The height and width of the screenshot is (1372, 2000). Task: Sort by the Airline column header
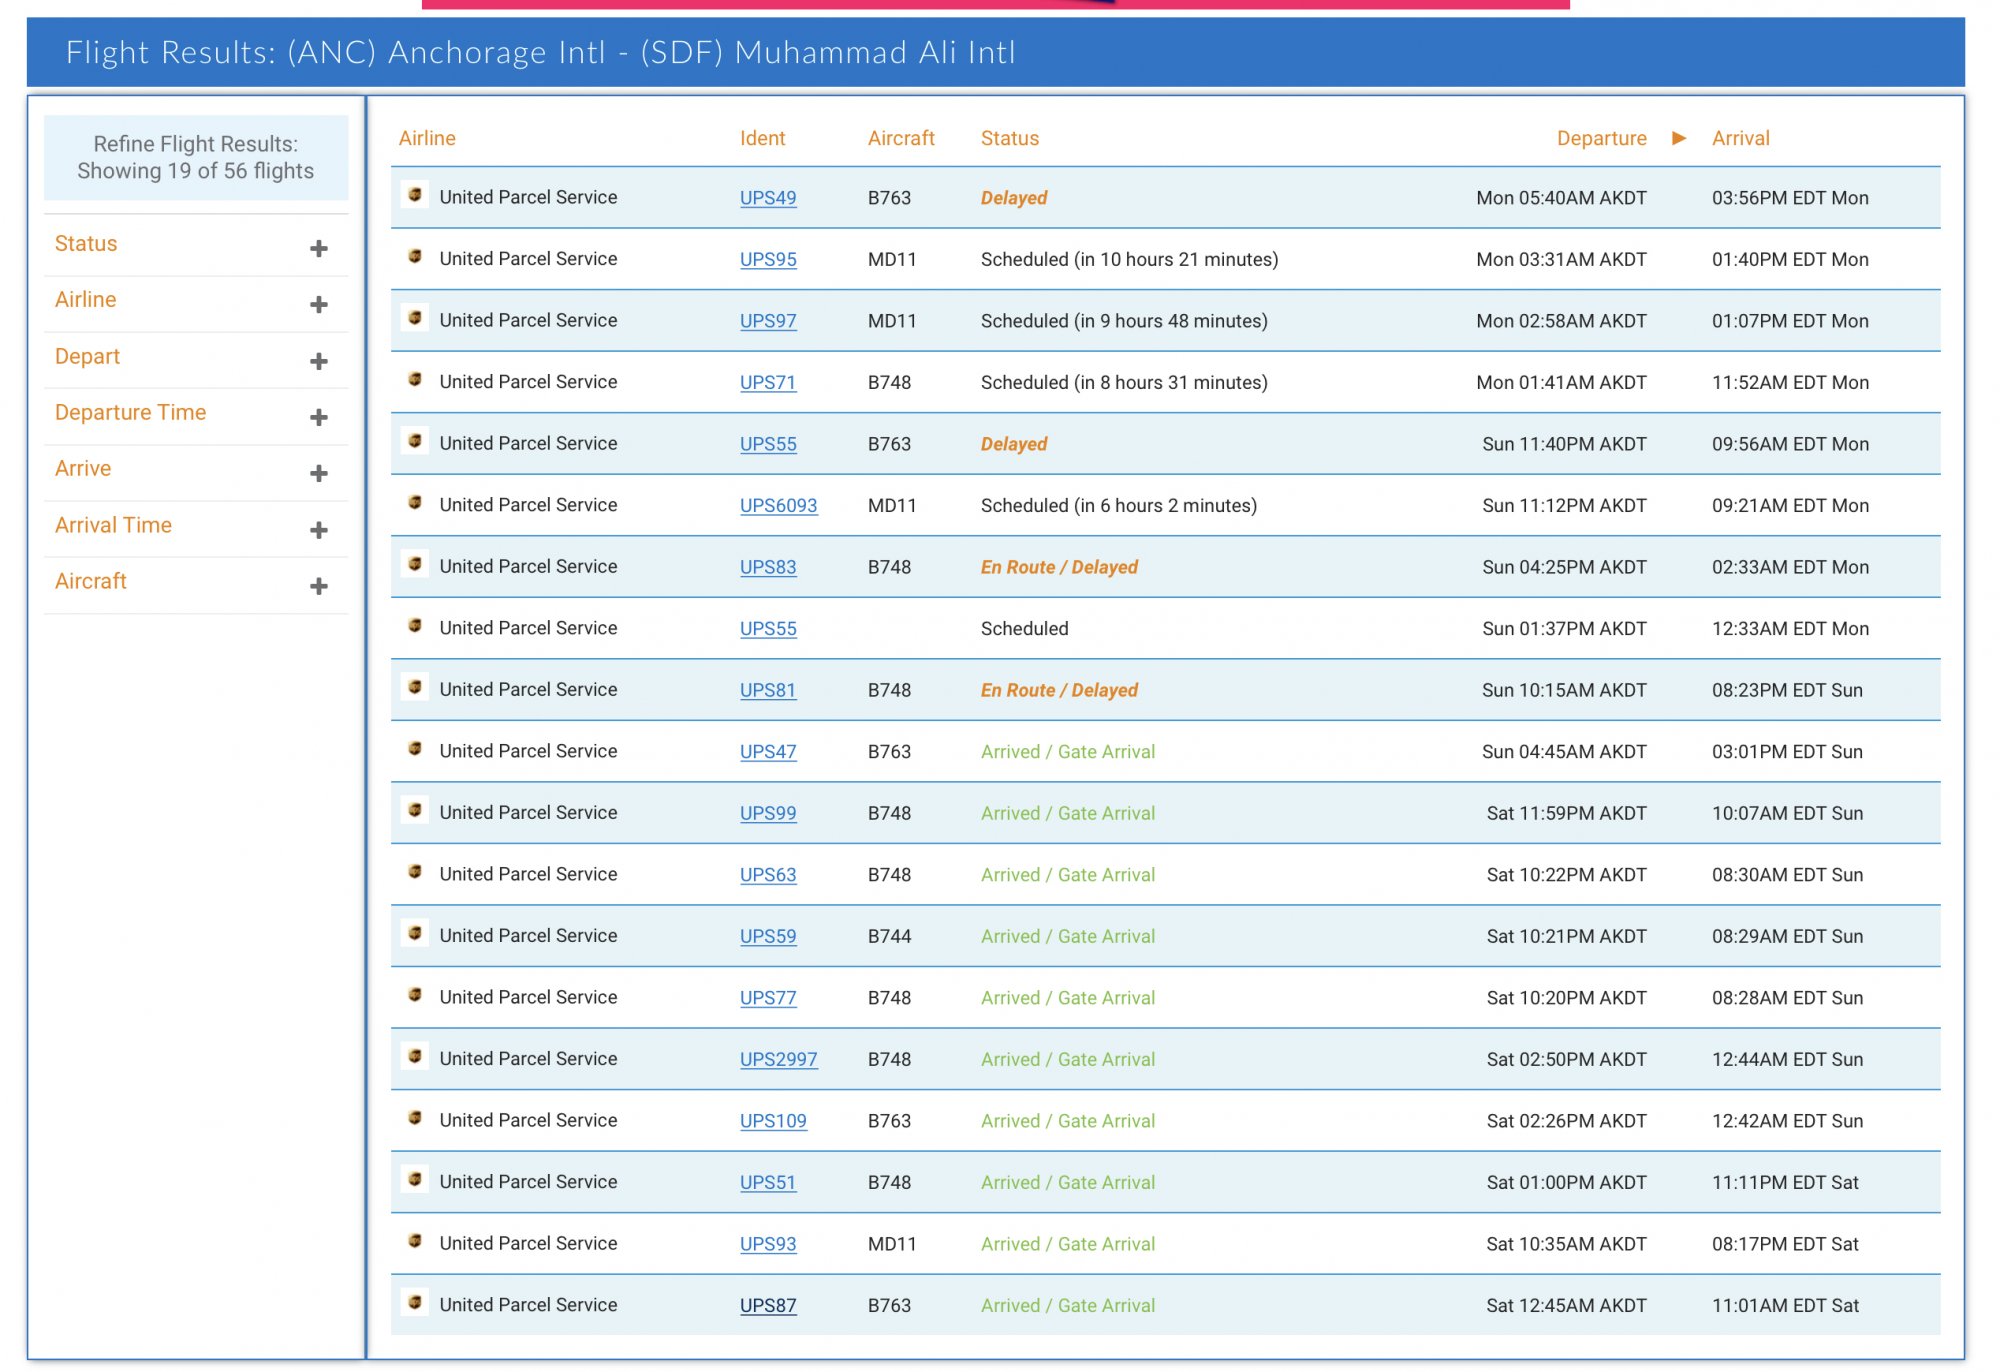(427, 138)
